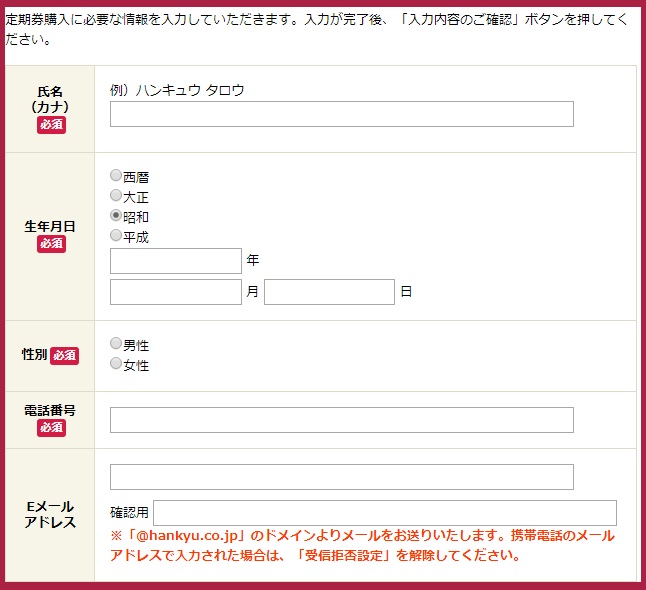This screenshot has height=590, width=646.
Task: Click the 生年月日 label
Action: [x=50, y=227]
